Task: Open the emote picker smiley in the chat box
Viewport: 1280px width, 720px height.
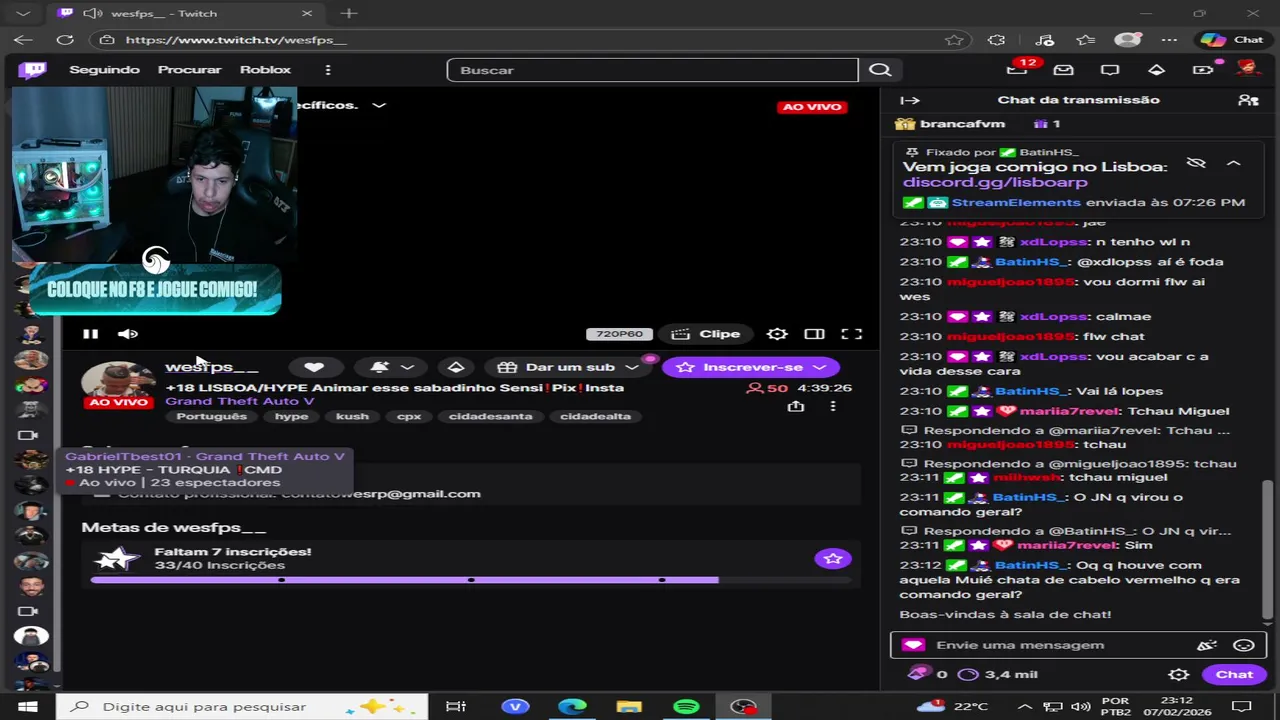Action: 1244,645
